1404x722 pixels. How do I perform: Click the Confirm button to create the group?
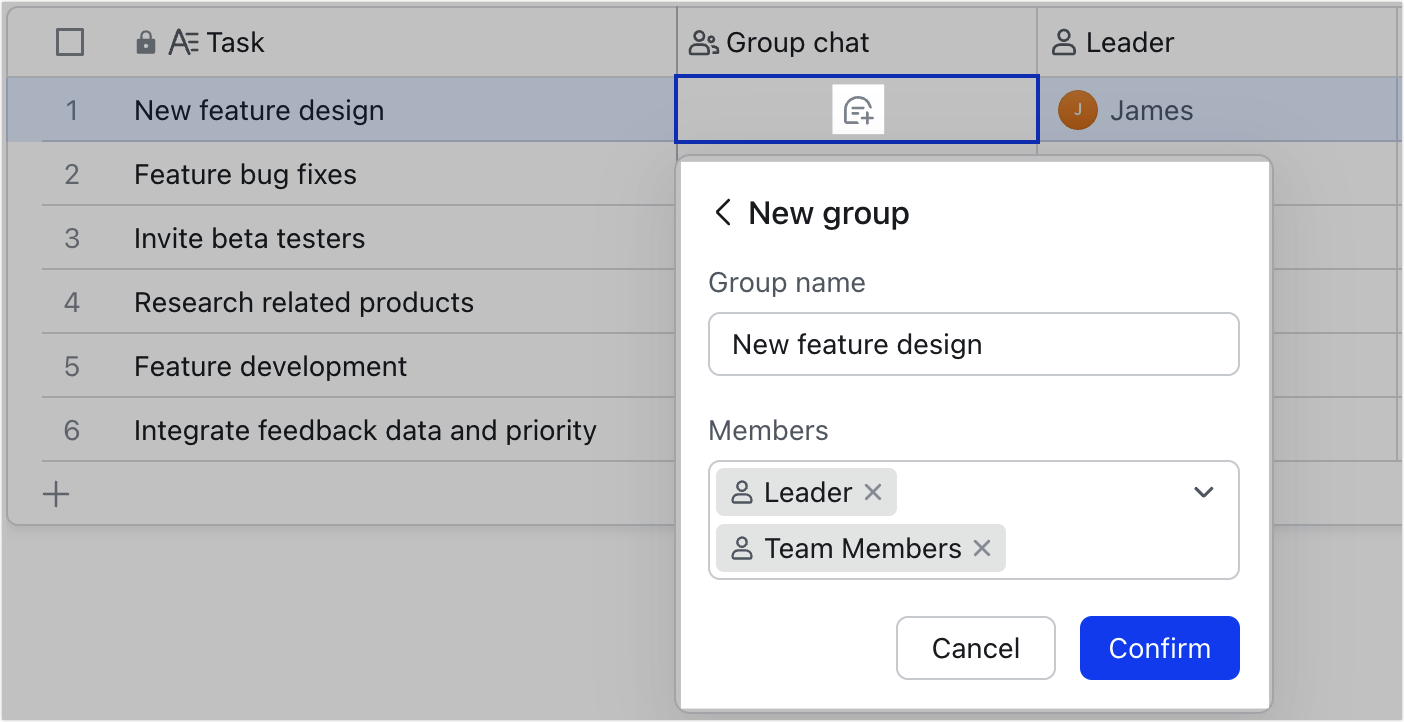pos(1159,648)
